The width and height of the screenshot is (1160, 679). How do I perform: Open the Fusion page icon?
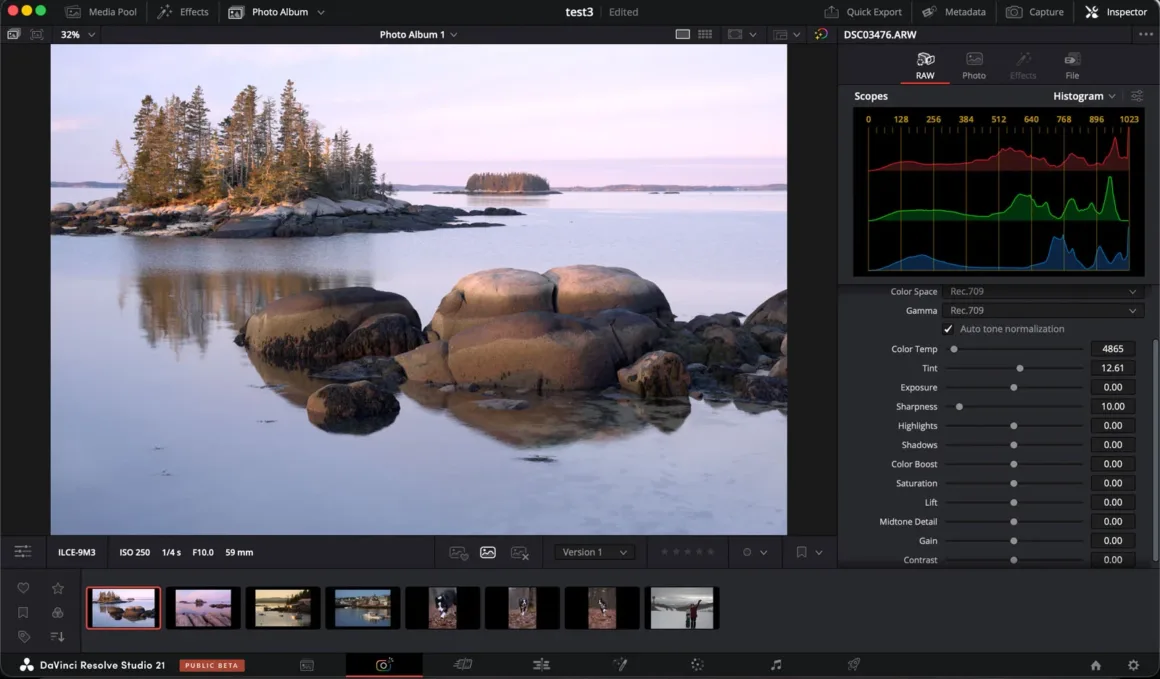tap(619, 665)
